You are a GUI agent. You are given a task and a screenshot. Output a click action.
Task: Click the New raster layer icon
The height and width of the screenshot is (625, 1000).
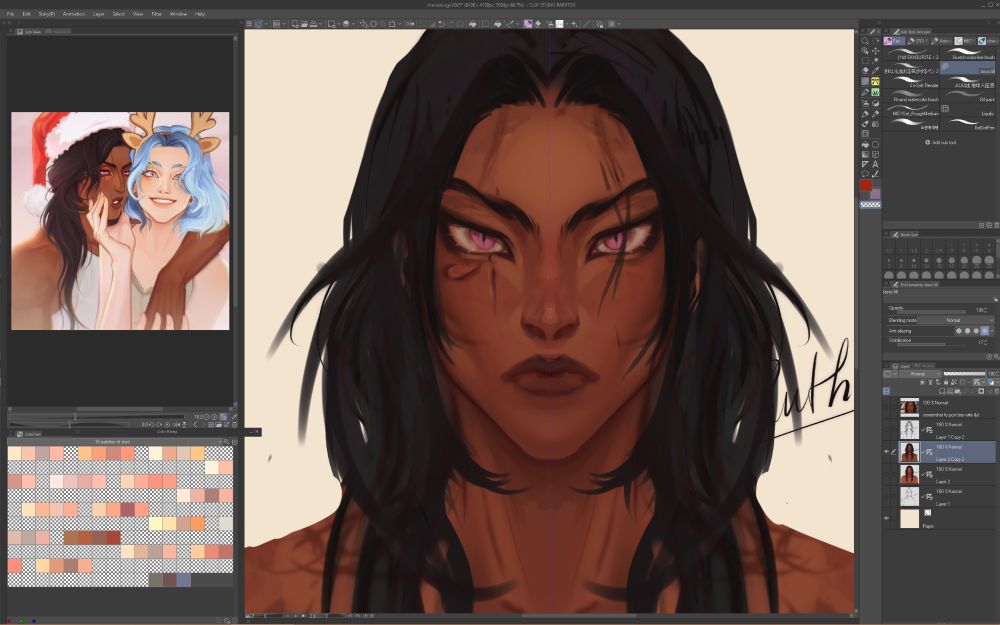pos(942,391)
